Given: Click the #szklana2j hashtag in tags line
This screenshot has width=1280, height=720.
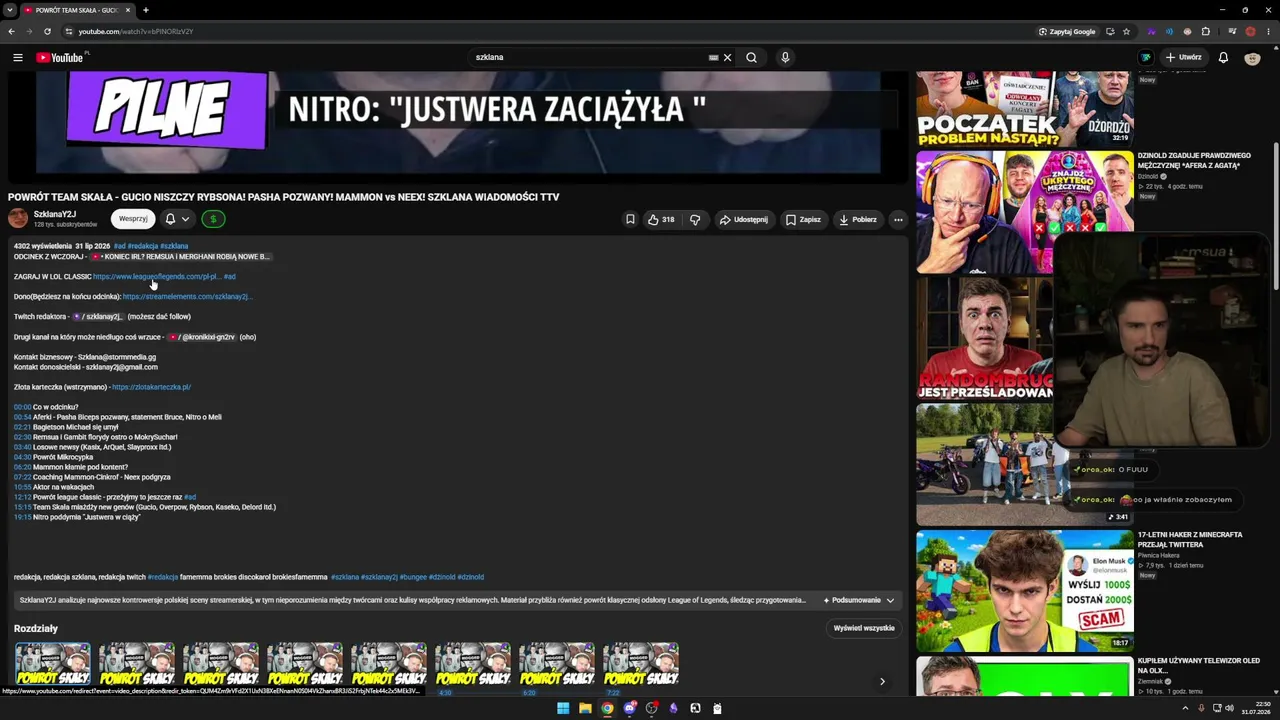Looking at the screenshot, I should [x=379, y=577].
